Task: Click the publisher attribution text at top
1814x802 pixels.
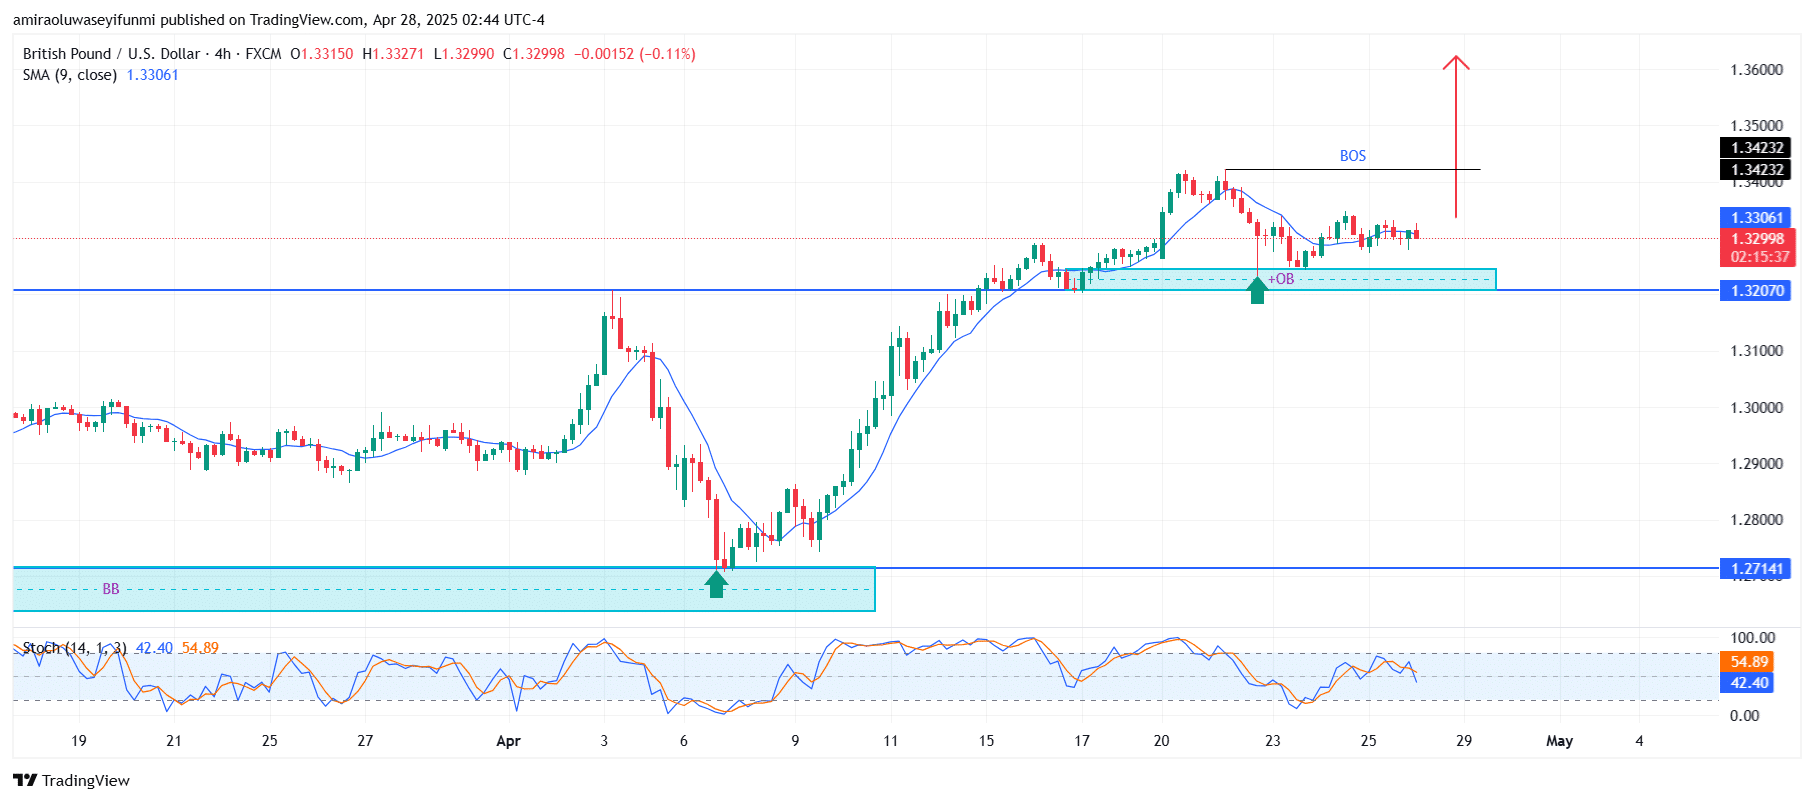Action: pos(279,20)
